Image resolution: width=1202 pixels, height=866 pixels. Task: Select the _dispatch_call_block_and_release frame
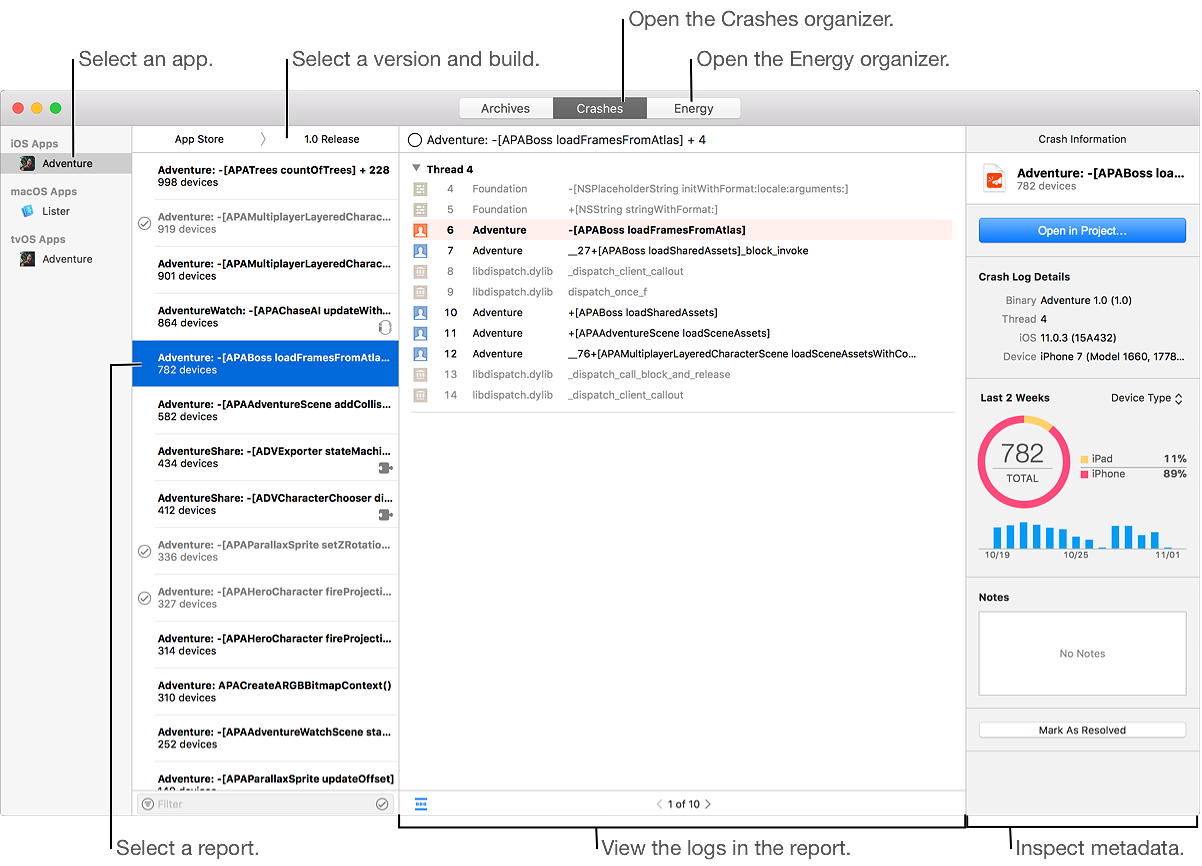coord(682,374)
